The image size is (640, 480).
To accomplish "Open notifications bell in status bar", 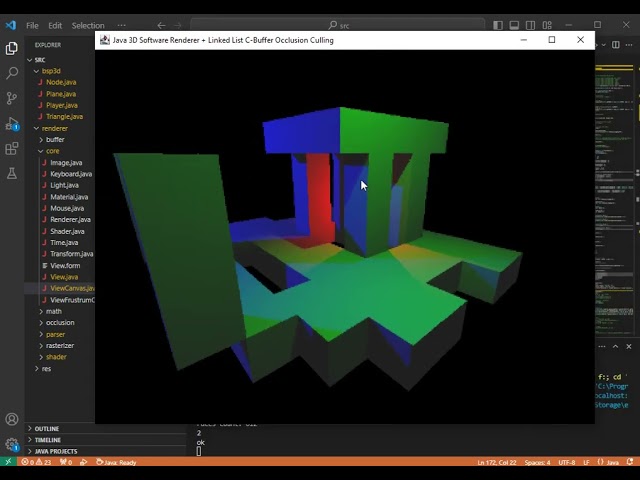I will click(x=630, y=462).
